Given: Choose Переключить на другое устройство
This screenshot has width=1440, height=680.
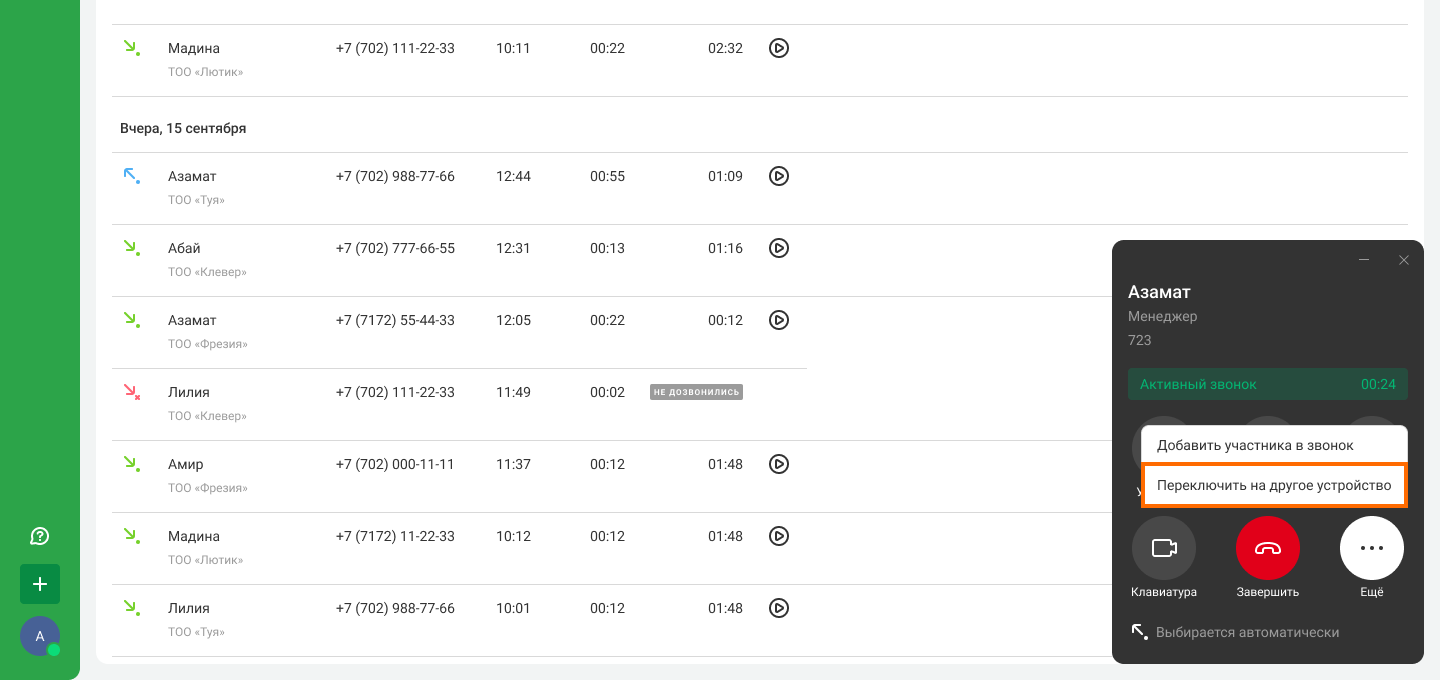Looking at the screenshot, I should click(x=1274, y=485).
